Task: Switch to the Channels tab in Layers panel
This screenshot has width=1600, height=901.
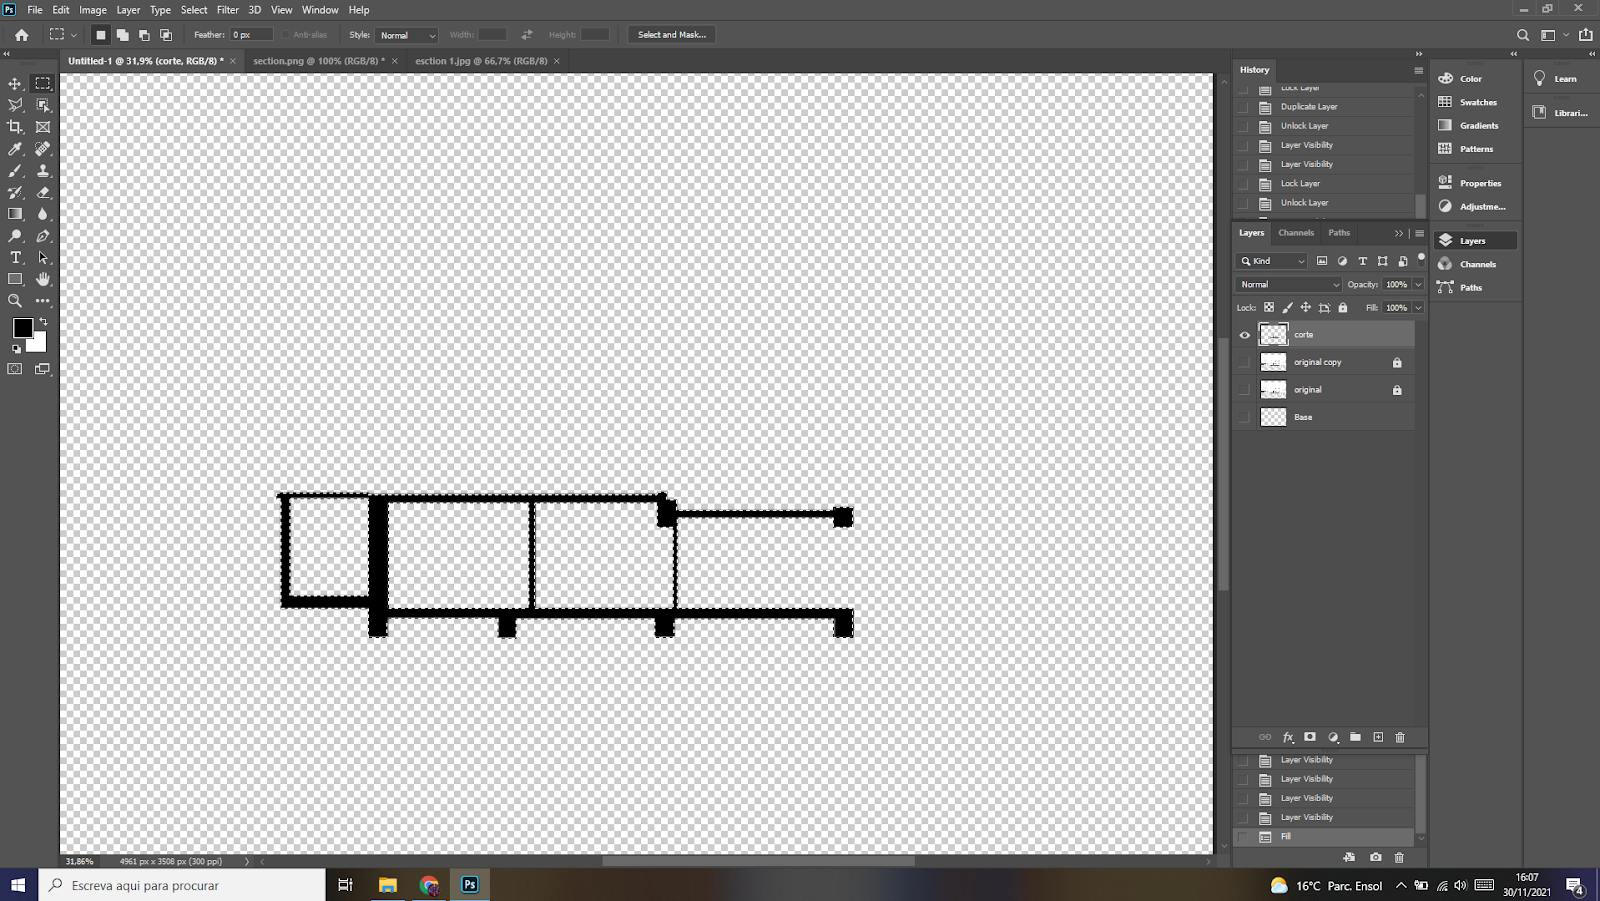Action: pos(1296,233)
